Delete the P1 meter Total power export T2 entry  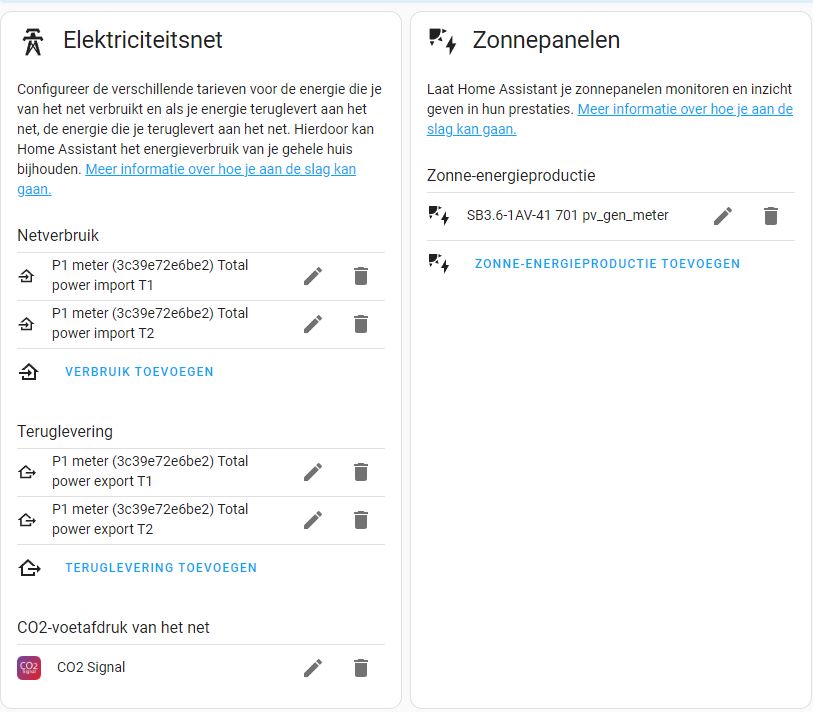(x=361, y=520)
